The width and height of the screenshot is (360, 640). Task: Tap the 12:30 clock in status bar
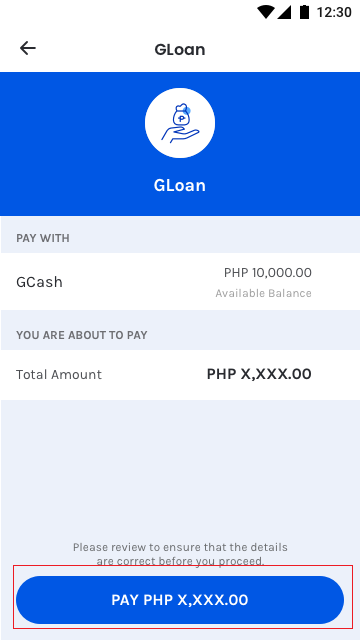click(334, 12)
